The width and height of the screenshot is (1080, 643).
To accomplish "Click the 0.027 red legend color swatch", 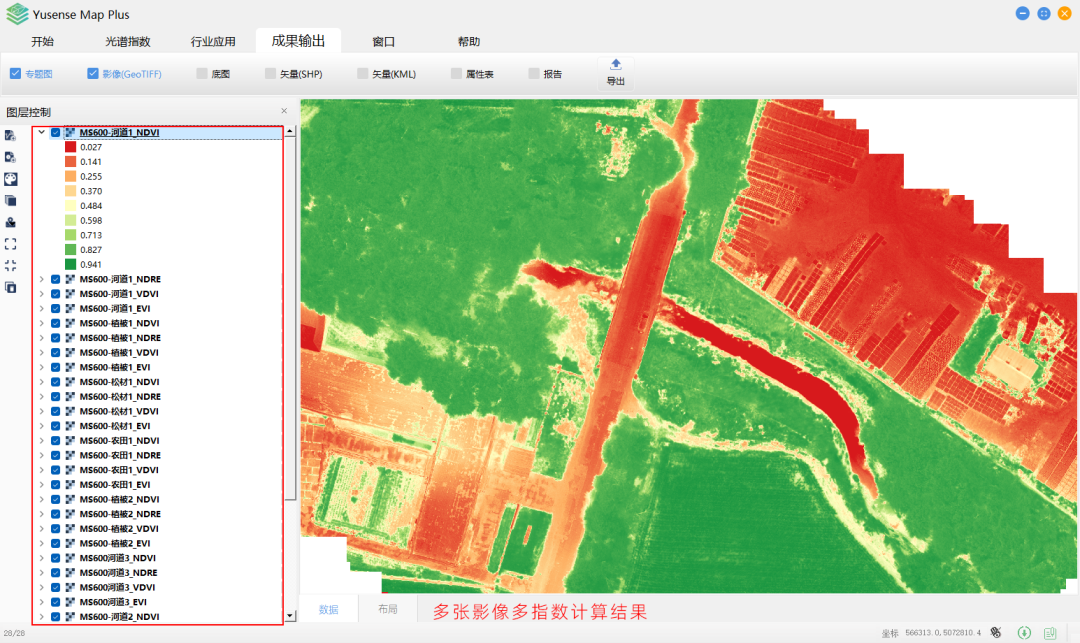I will click(70, 147).
